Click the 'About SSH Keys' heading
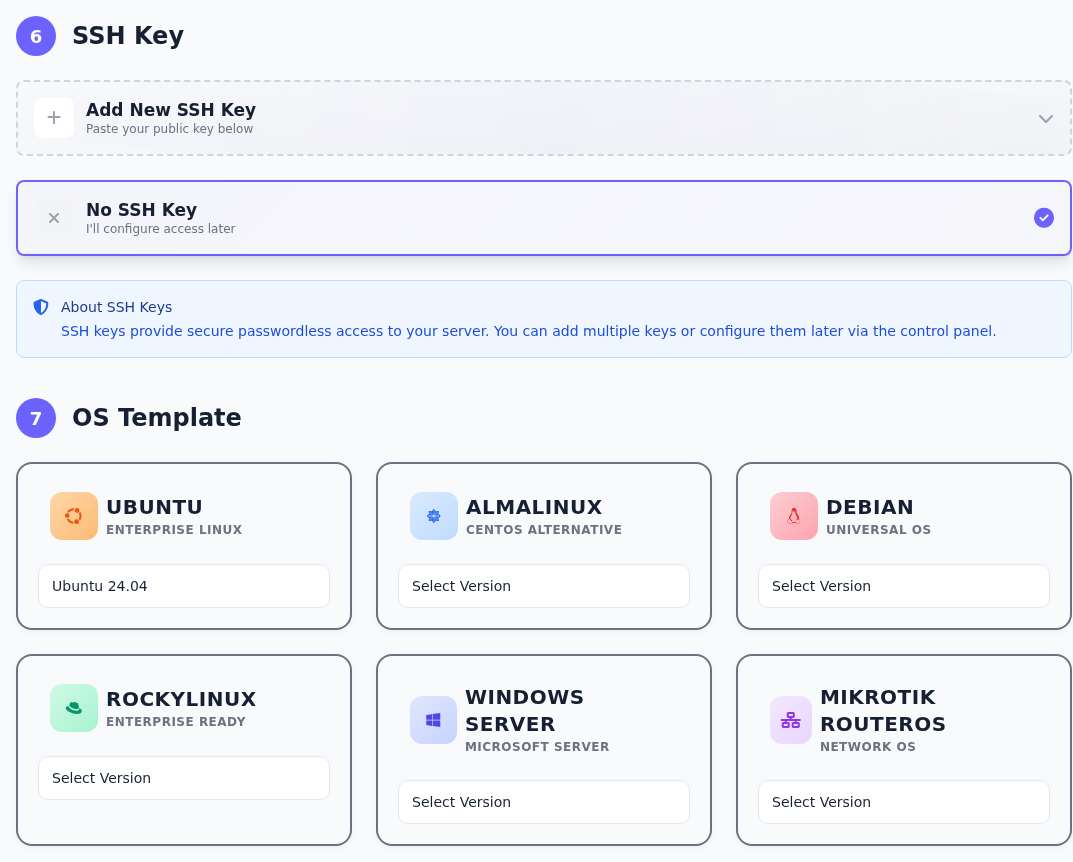 pyautogui.click(x=116, y=307)
